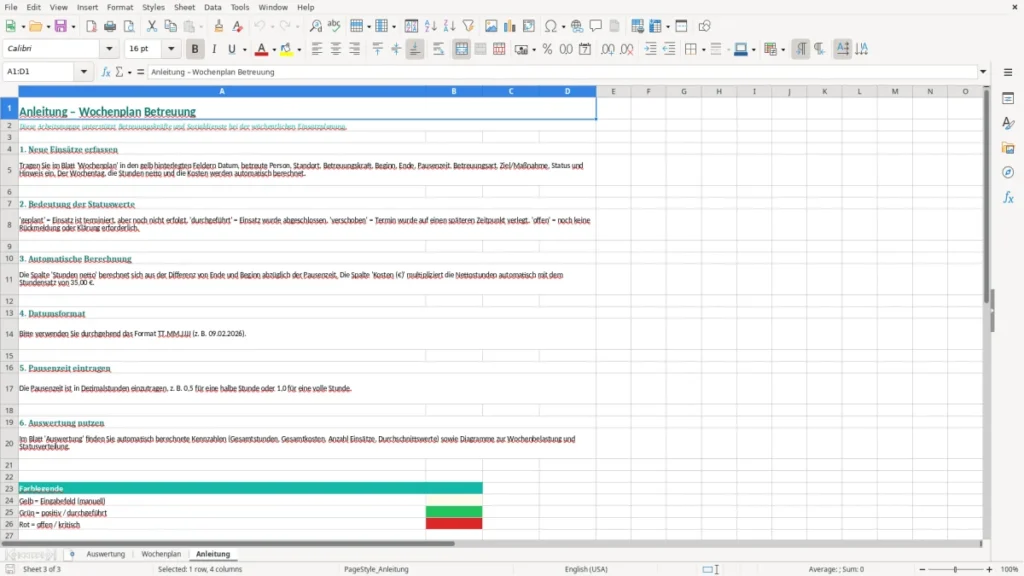Click the Spelling check icon
The width and height of the screenshot is (1024, 576).
(x=334, y=26)
